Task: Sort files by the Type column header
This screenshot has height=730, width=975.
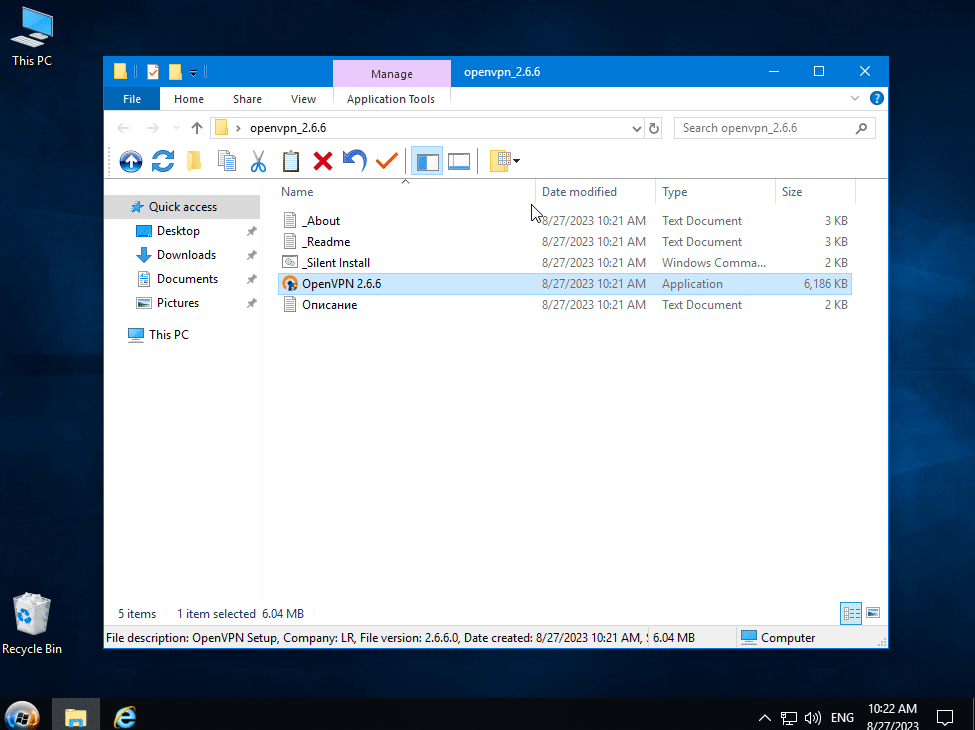Action: [715, 192]
